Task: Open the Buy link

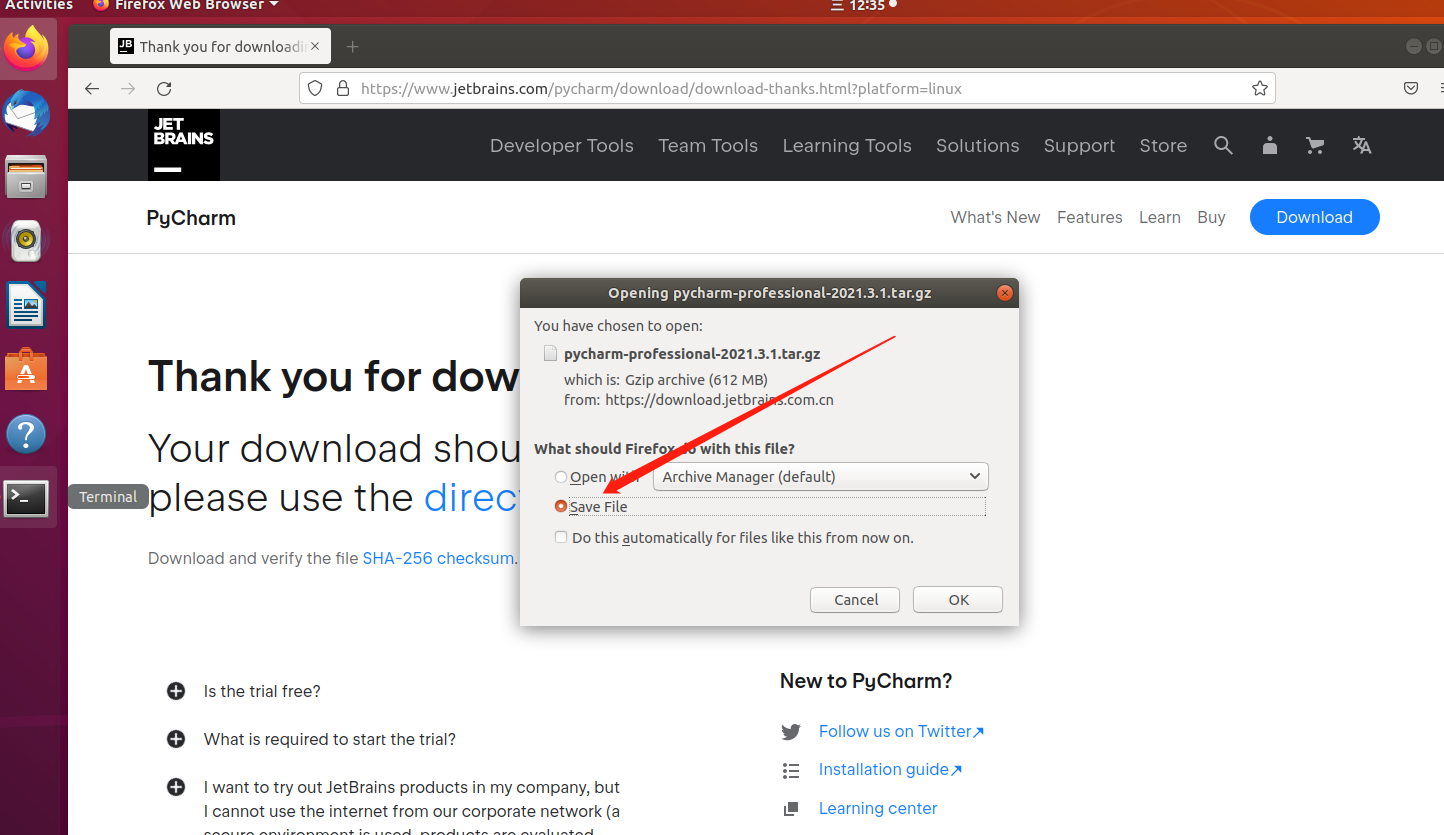Action: pos(1211,217)
